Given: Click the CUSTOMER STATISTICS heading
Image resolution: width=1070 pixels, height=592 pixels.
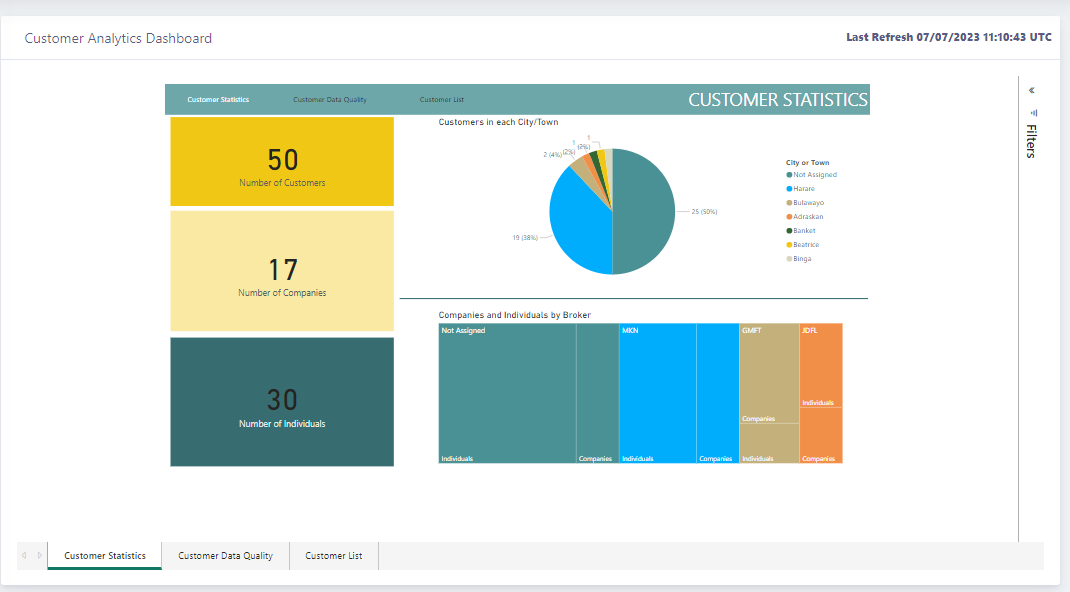Looking at the screenshot, I should tap(778, 100).
